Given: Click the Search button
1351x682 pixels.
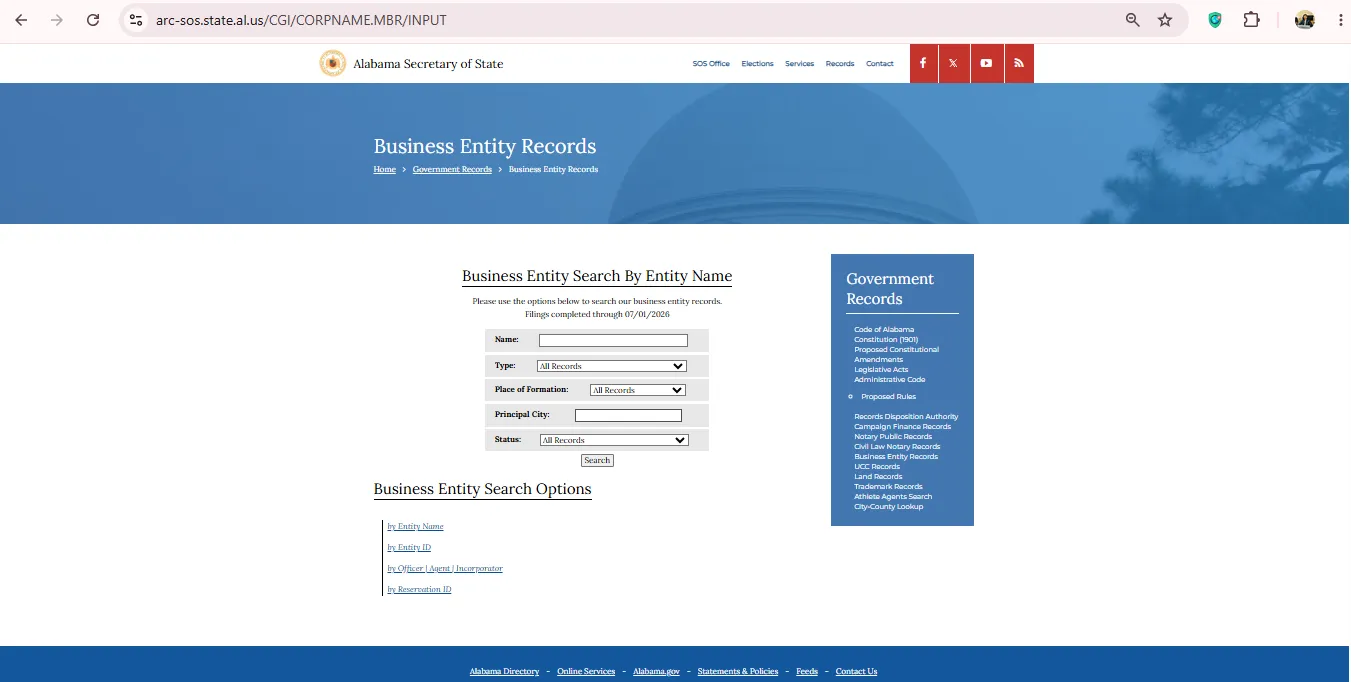Looking at the screenshot, I should (597, 460).
